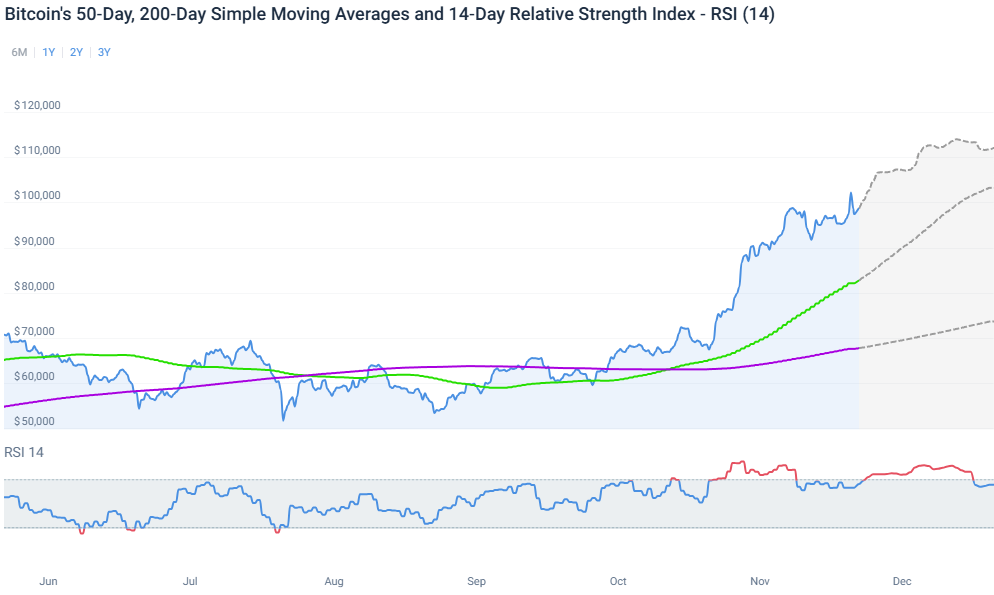The image size is (994, 595).
Task: Click the Jun axis label
Action: [48, 581]
